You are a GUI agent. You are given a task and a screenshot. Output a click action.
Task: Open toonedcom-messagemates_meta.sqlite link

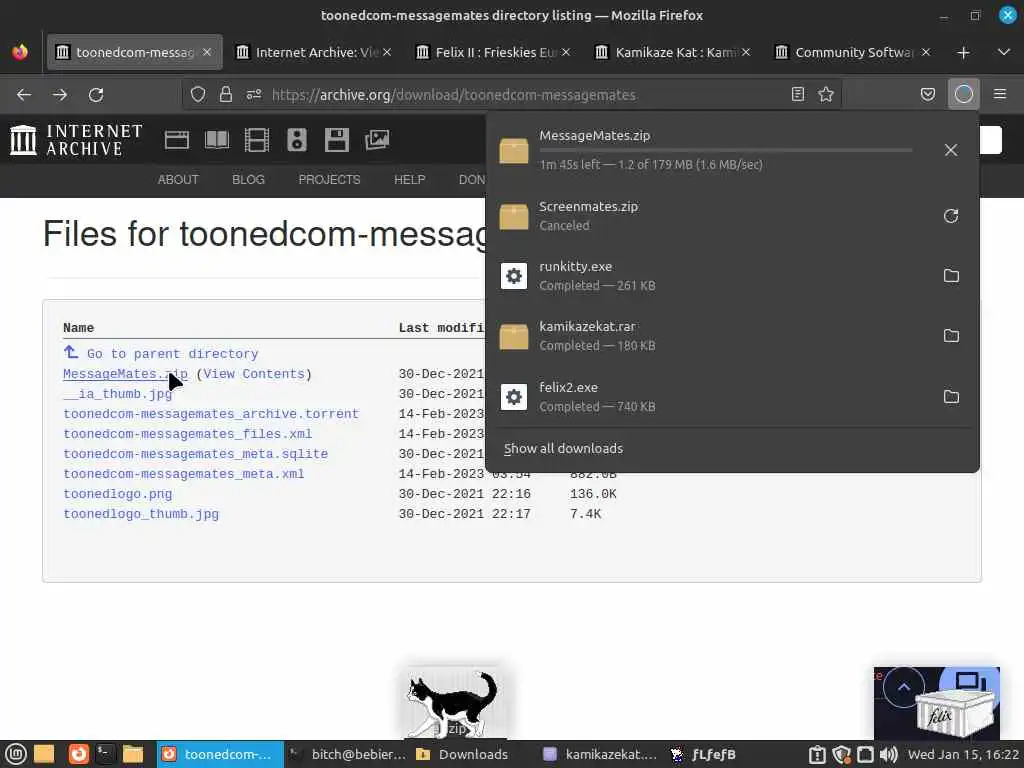click(195, 454)
